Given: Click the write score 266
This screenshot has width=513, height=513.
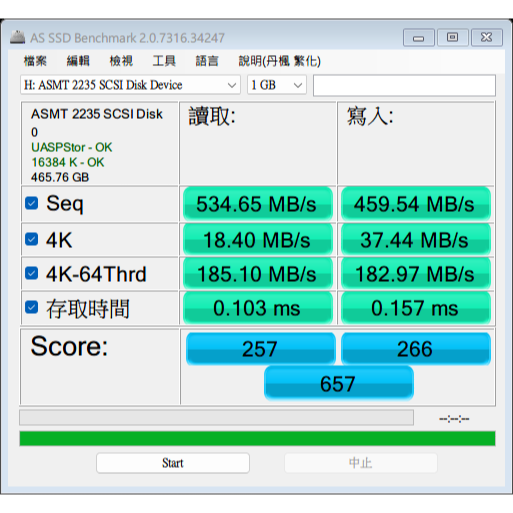Looking at the screenshot, I should coord(416,349).
